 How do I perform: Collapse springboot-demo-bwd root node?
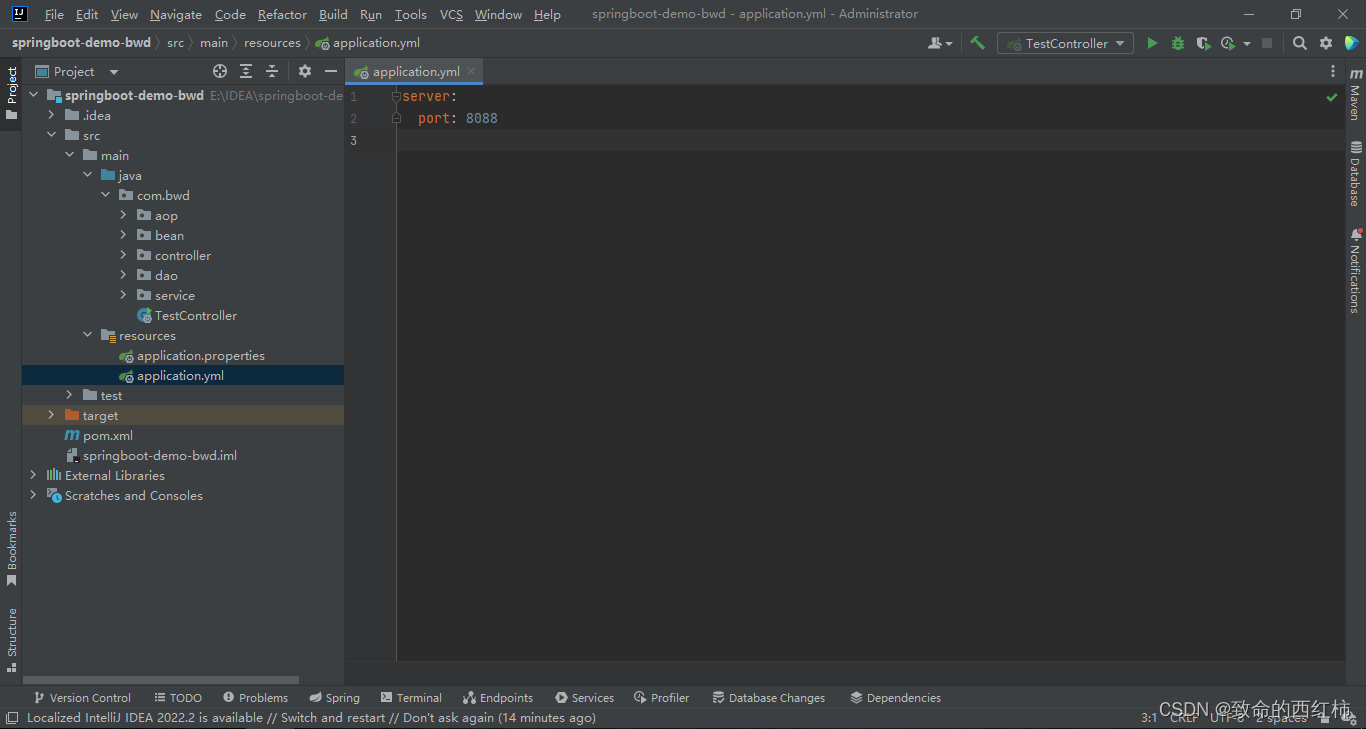coord(34,95)
